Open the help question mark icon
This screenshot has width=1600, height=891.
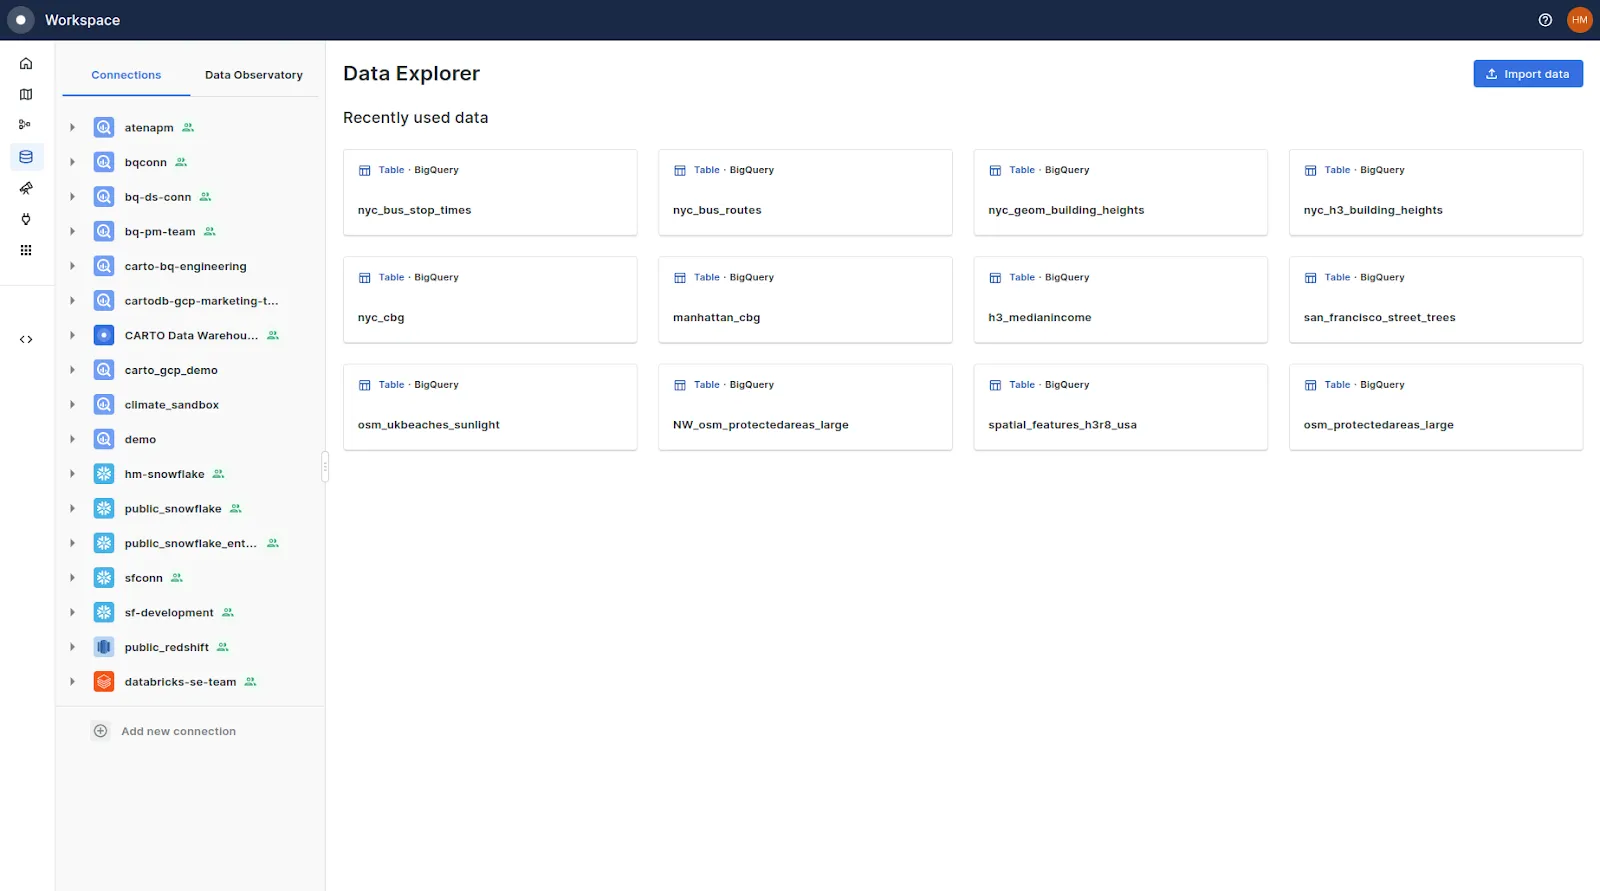click(x=1545, y=20)
